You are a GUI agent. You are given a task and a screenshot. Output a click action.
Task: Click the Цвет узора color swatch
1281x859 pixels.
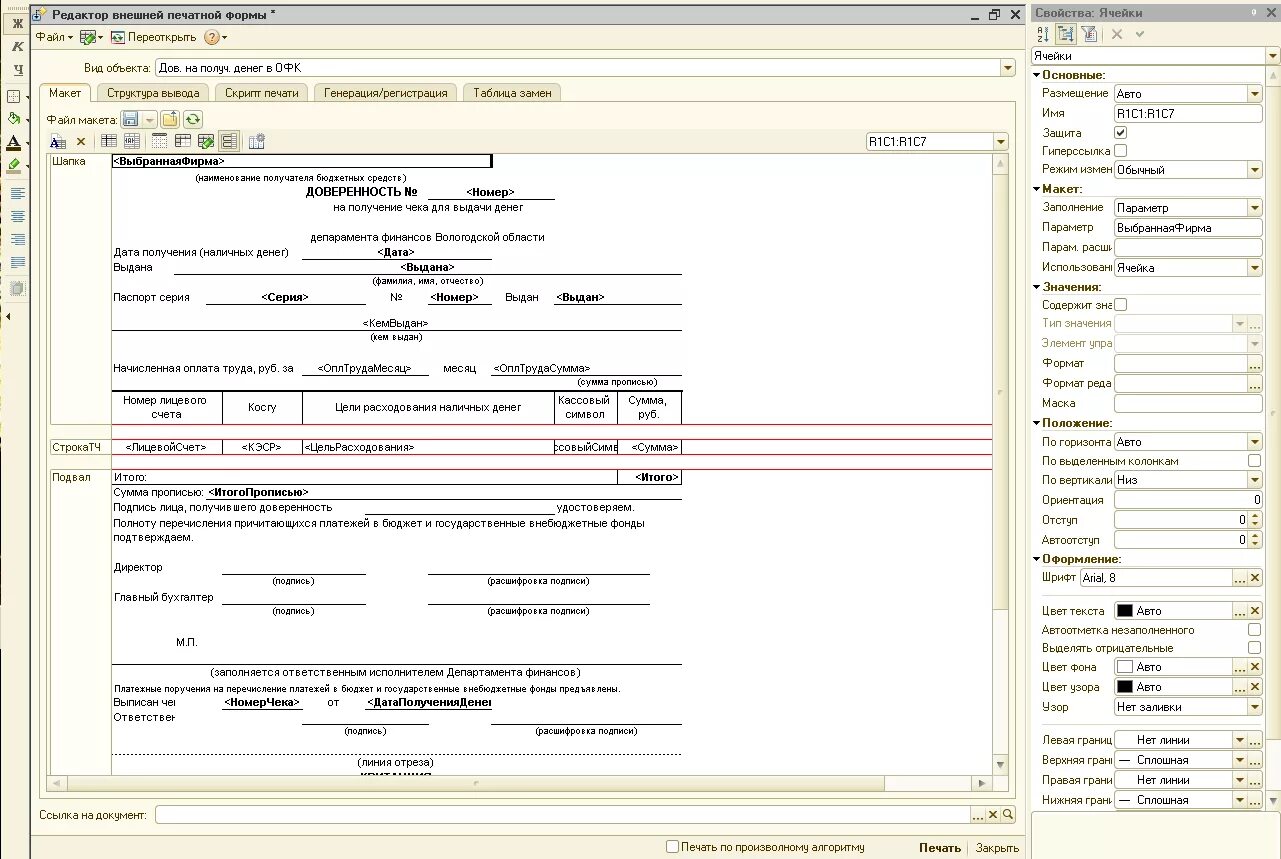pyautogui.click(x=1125, y=687)
